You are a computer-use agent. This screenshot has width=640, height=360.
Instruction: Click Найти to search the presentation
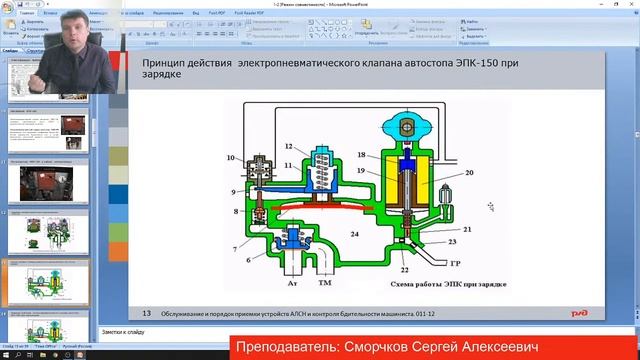coord(469,22)
